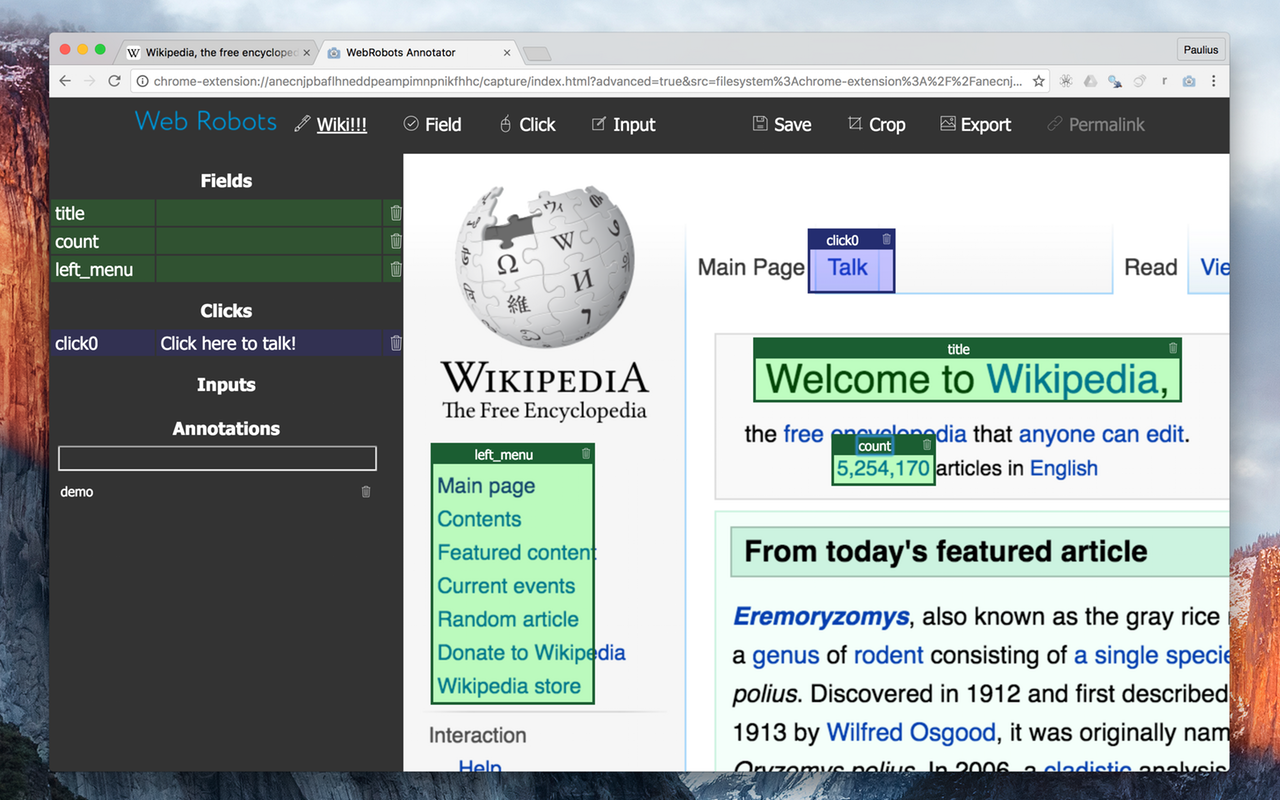Viewport: 1280px width, 800px height.
Task: Reload the page
Action: [x=114, y=81]
